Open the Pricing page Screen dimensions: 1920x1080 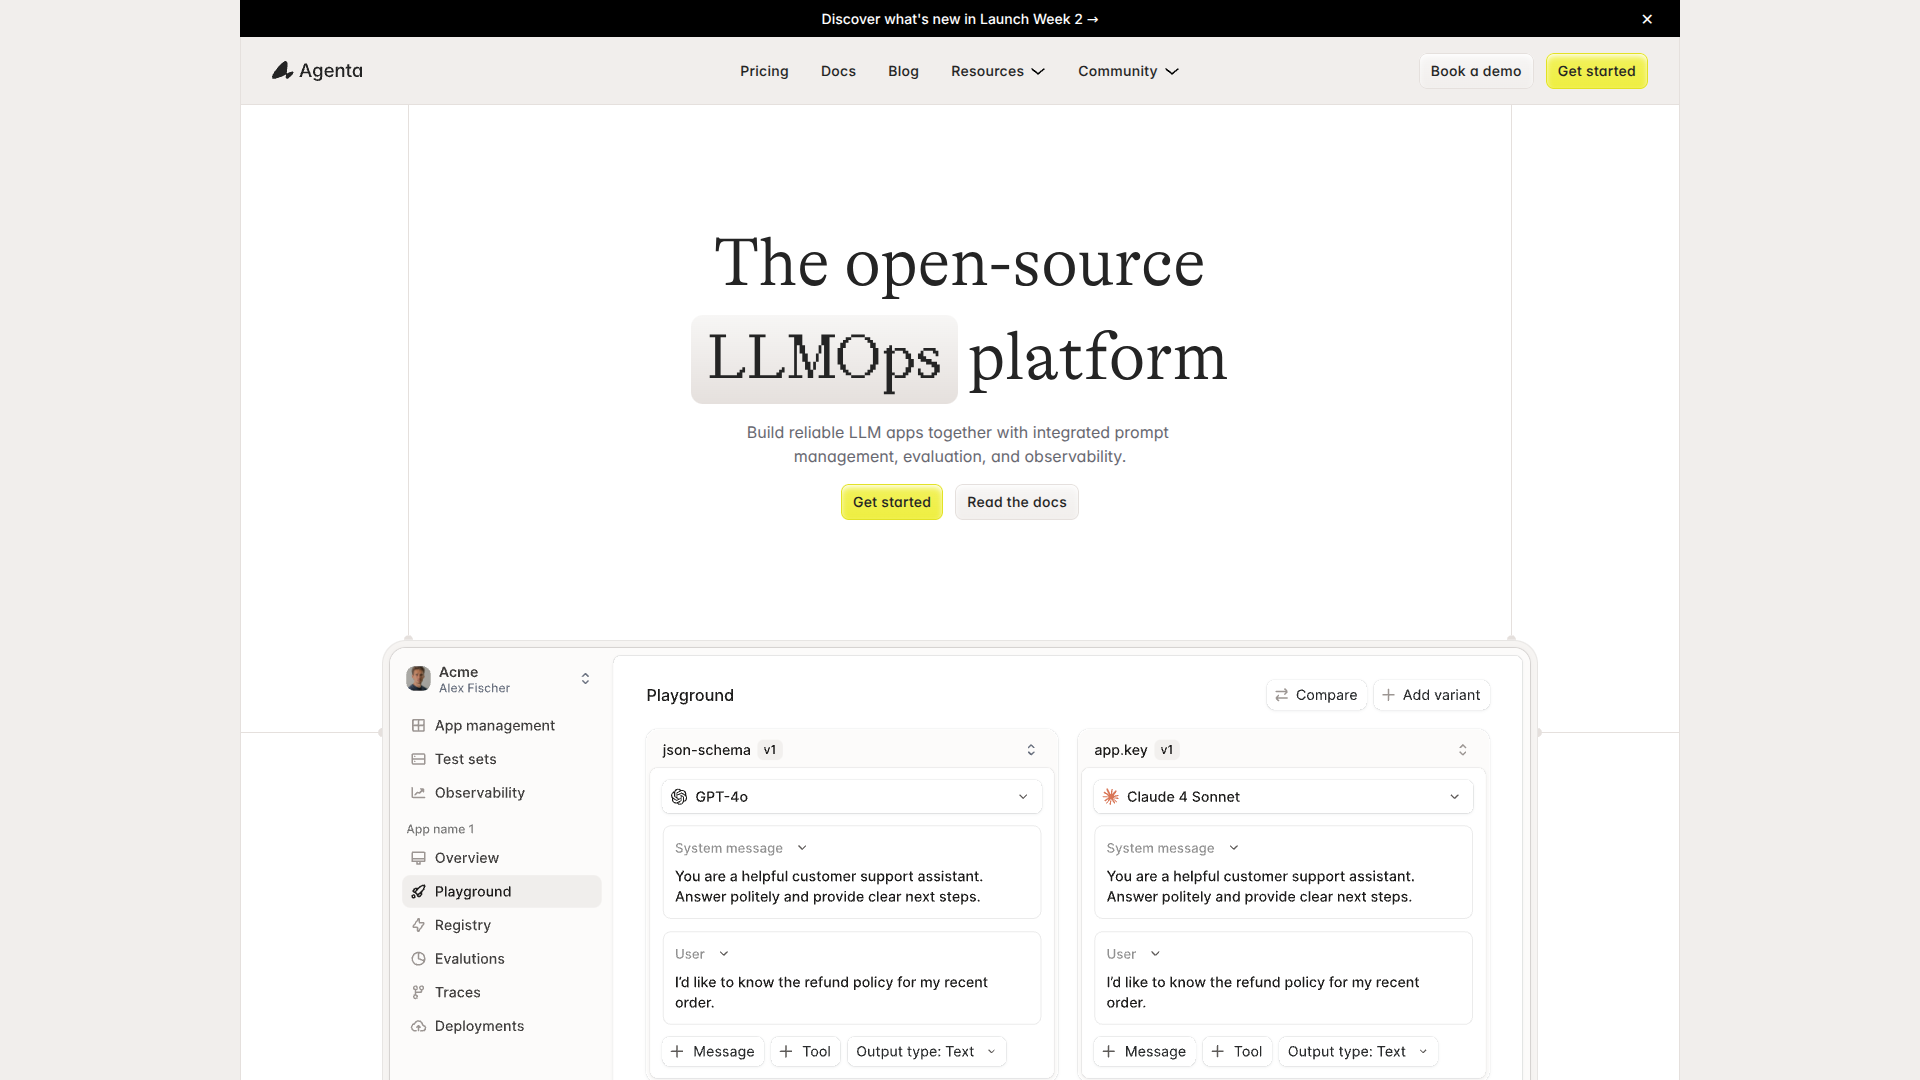click(x=764, y=71)
